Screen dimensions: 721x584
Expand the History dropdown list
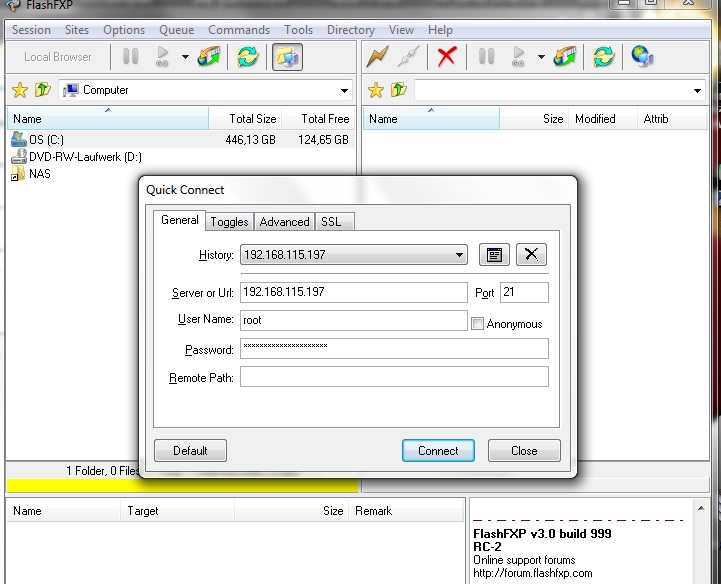click(459, 255)
